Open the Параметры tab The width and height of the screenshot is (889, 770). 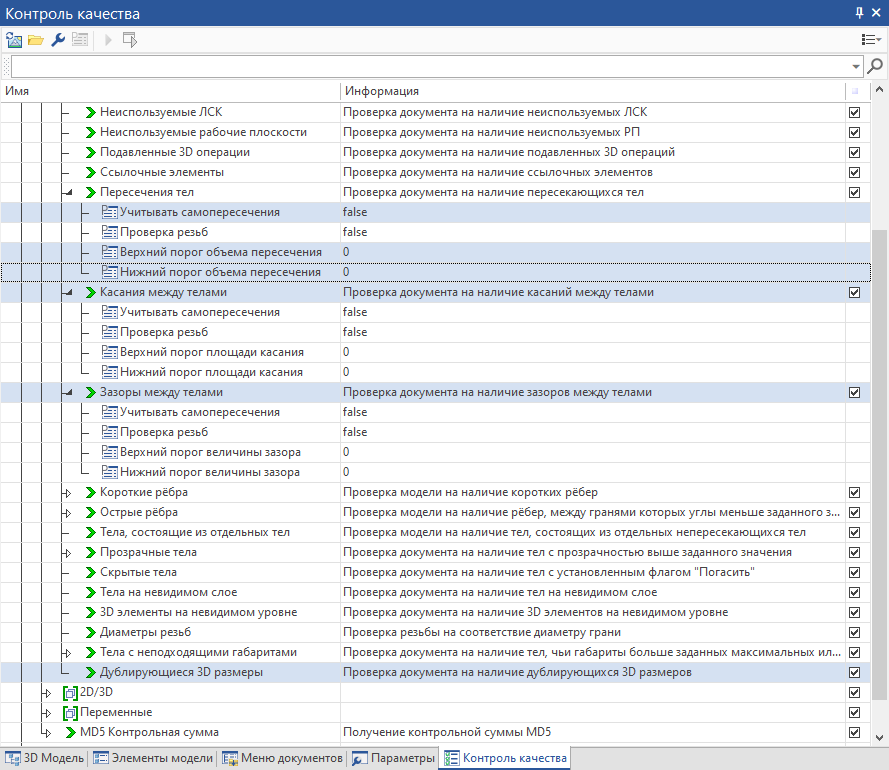click(393, 758)
